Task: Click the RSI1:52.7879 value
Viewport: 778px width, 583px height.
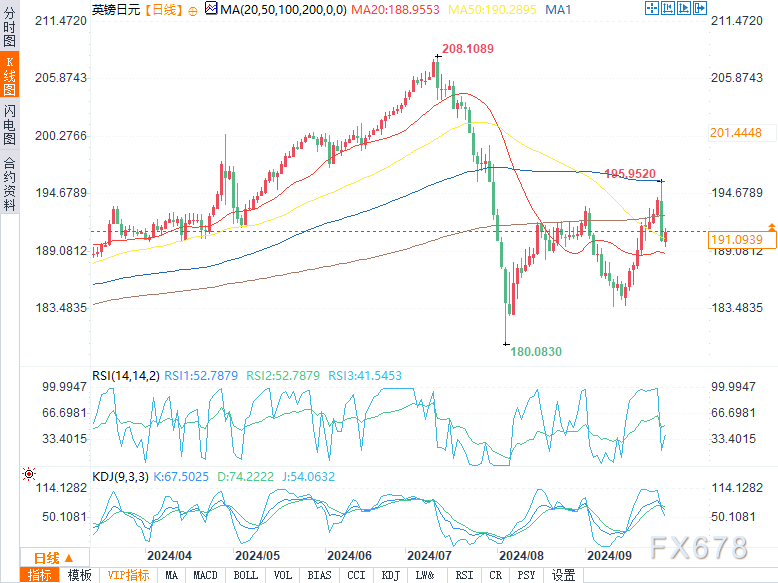Action: coord(201,376)
